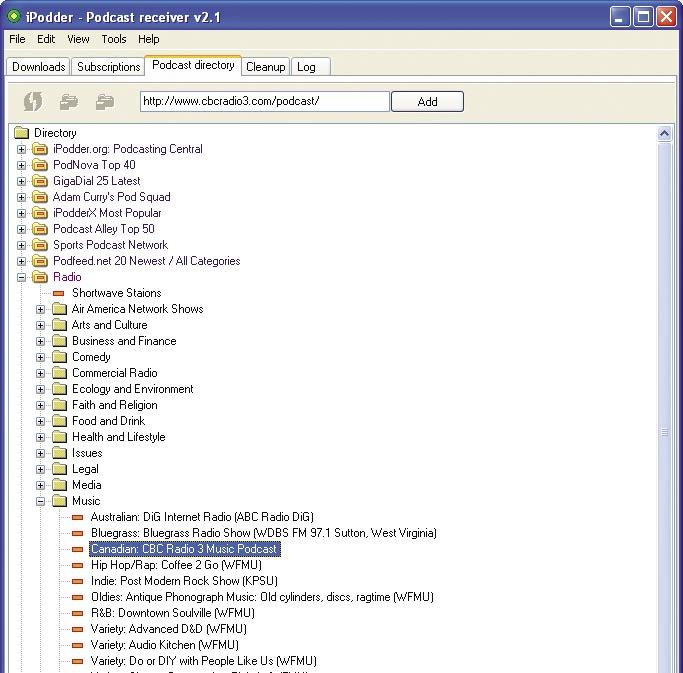Image resolution: width=683 pixels, height=673 pixels.
Task: Expand iPodderX Most Popular node
Action: tap(21, 213)
